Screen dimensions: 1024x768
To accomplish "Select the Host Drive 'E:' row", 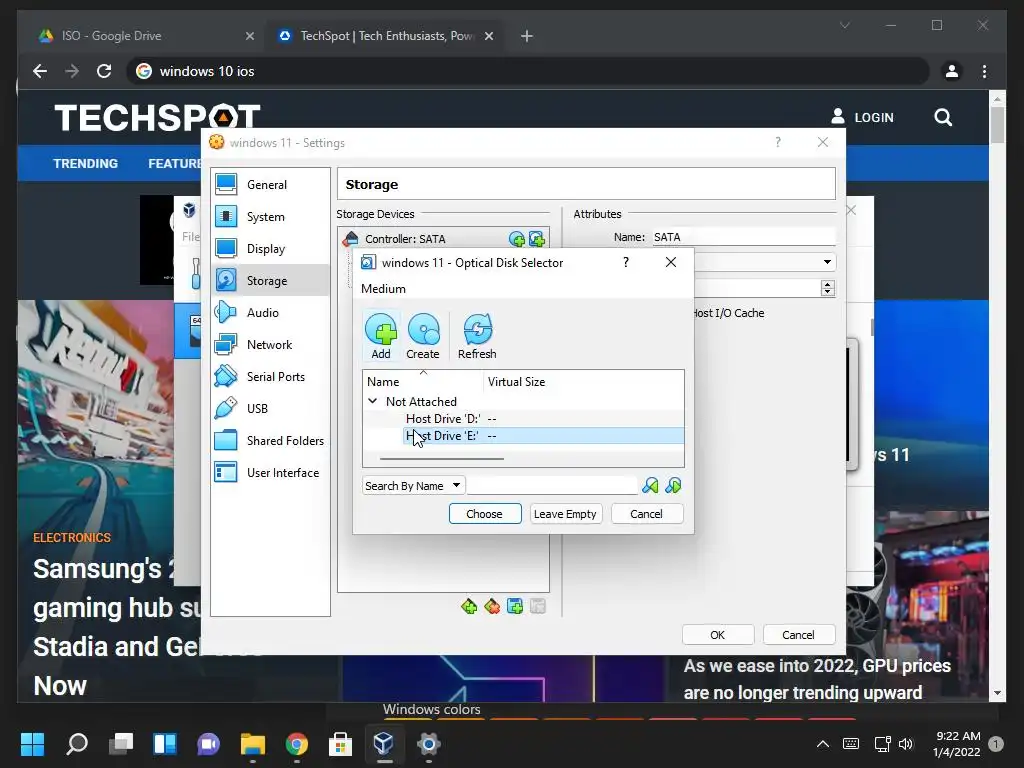I will [543, 436].
